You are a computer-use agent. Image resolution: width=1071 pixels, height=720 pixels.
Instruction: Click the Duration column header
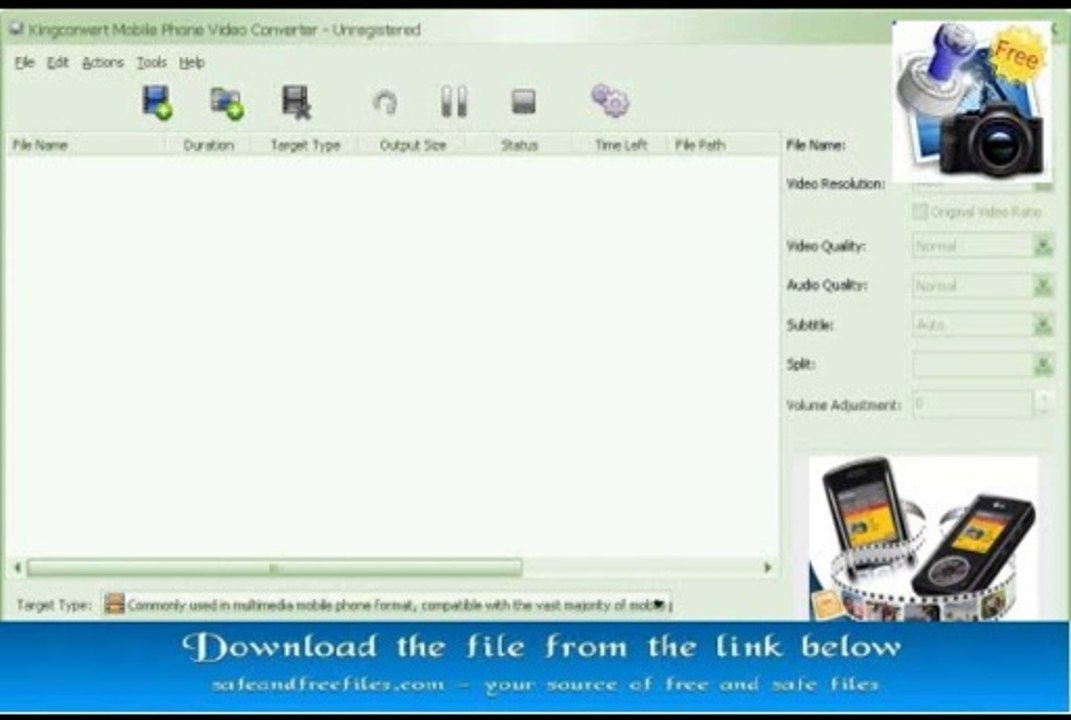[x=208, y=145]
